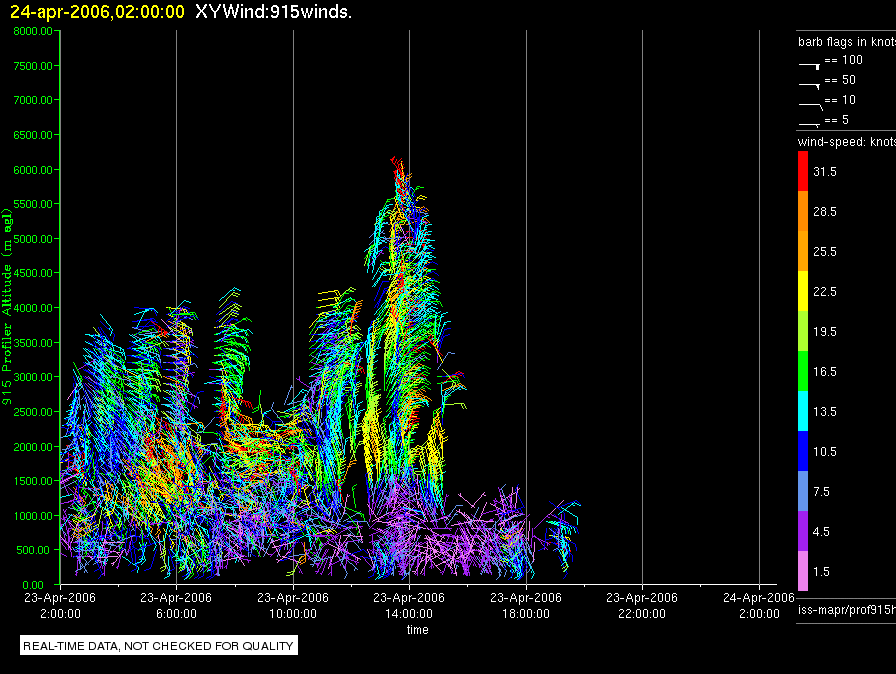Click the real-time data quality notice
Screen dimensions: 896x674
pos(159,646)
